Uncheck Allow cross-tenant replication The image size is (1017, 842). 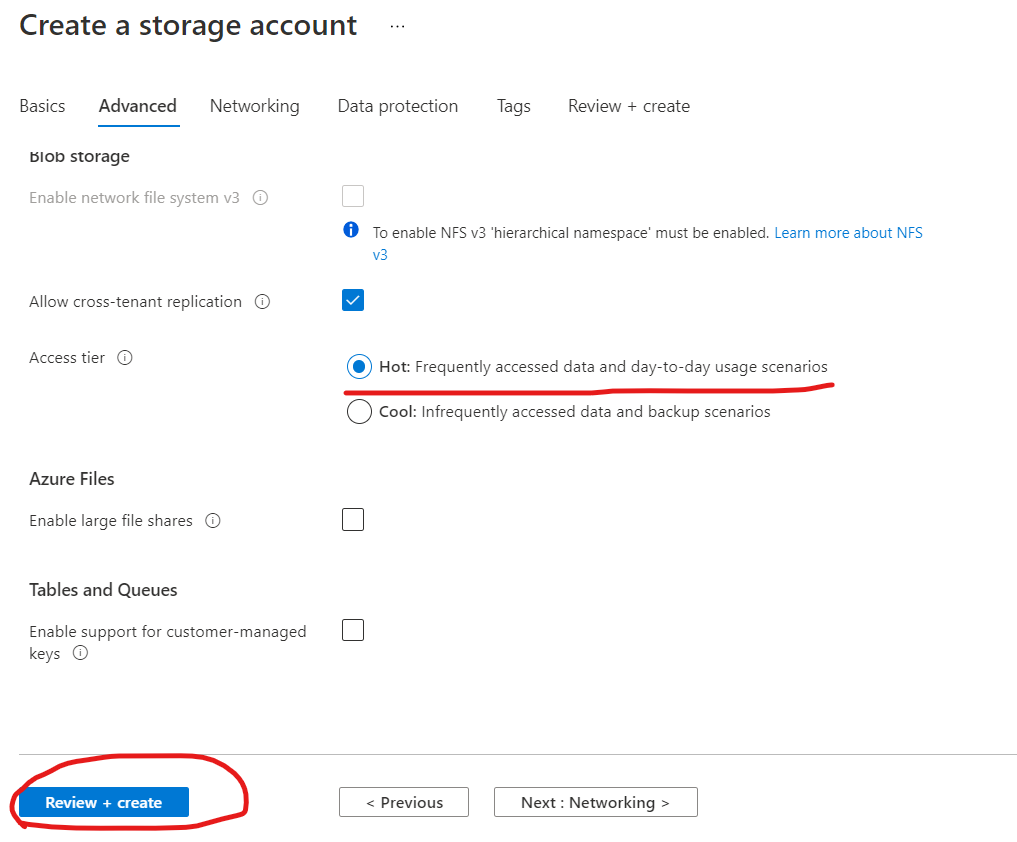(x=352, y=299)
